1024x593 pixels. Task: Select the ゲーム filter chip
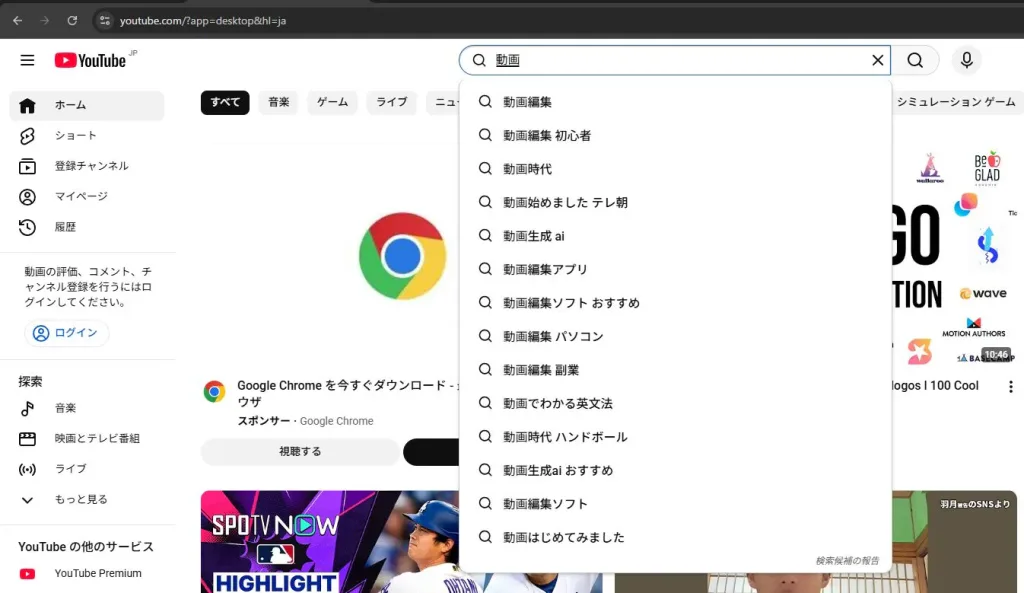click(332, 103)
